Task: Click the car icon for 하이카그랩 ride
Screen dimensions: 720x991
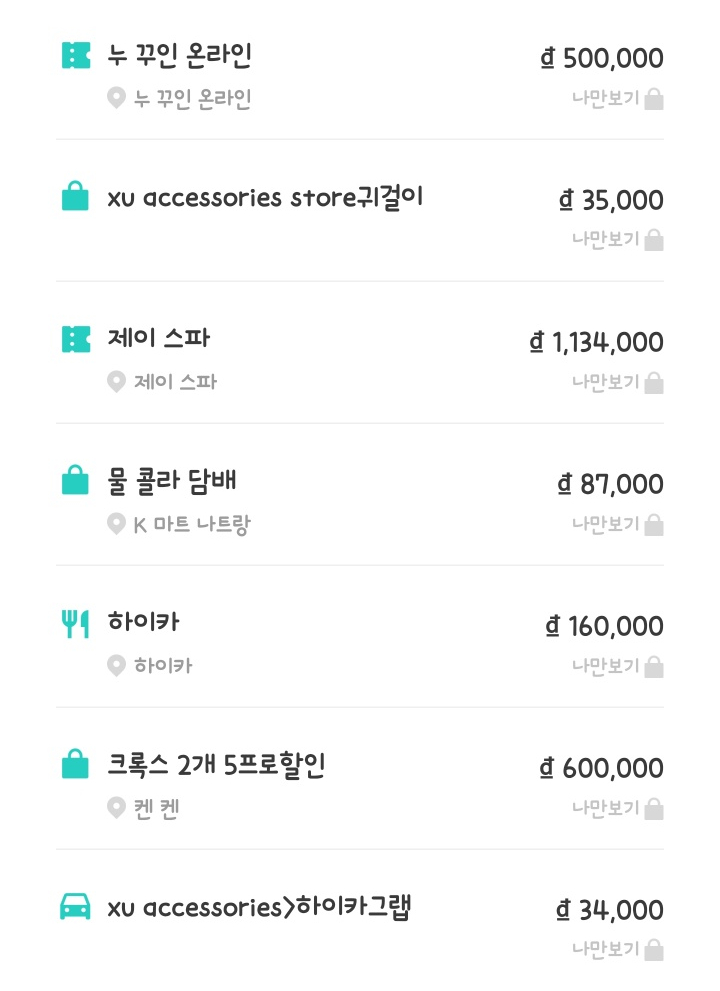Action: (x=76, y=907)
